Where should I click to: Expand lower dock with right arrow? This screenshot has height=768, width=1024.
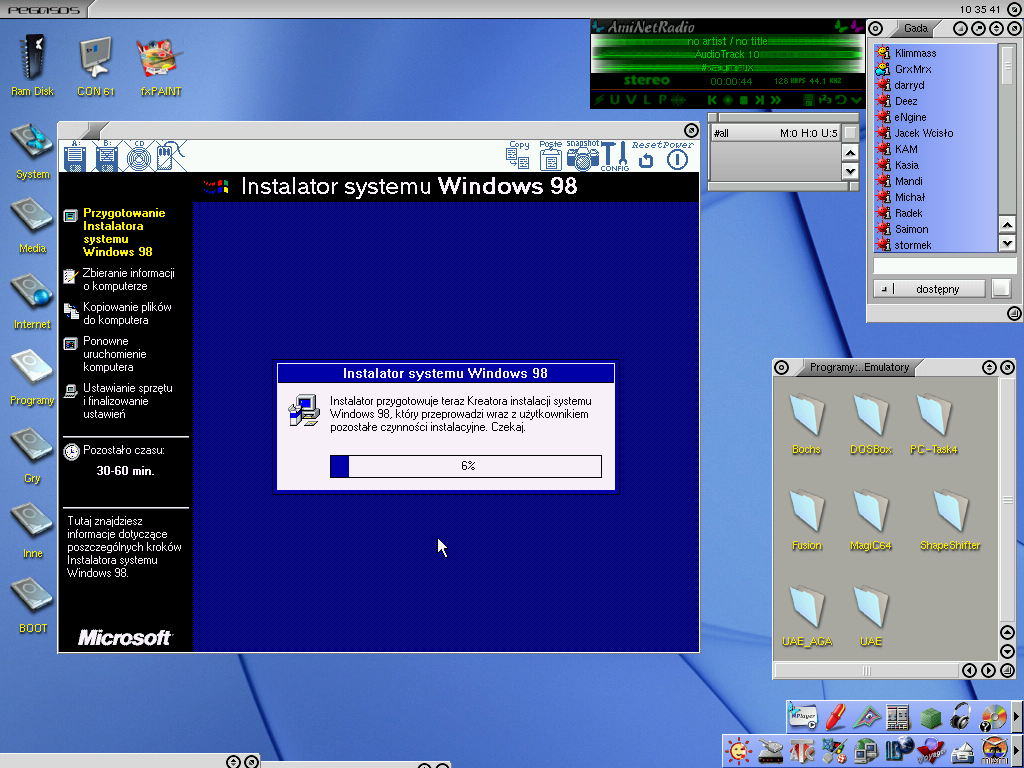click(x=1017, y=750)
